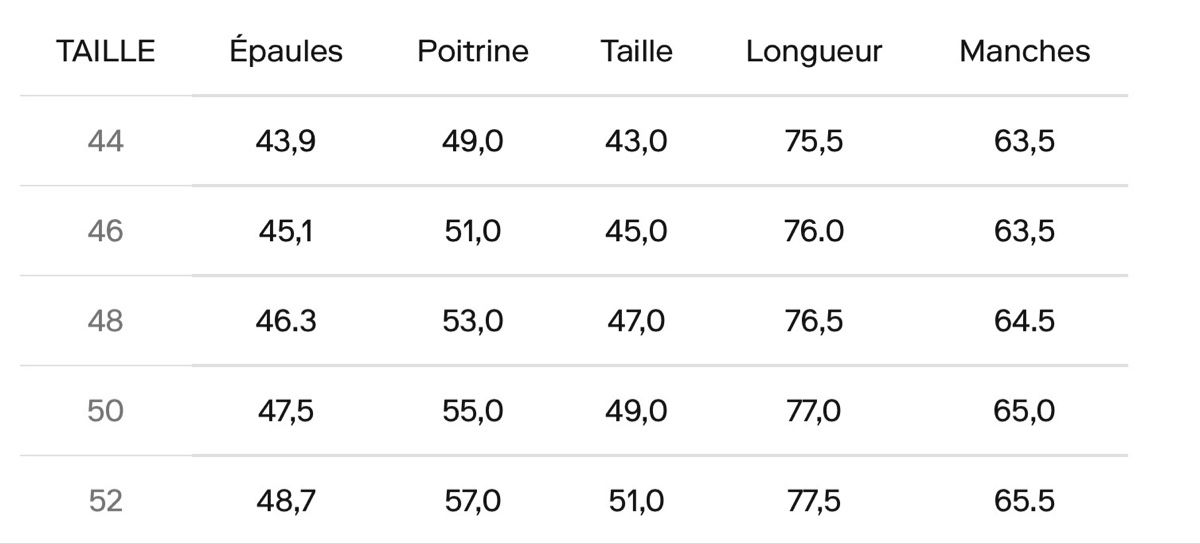Screen dimensions: 1200x544
Task: Click the 64.5 sleeves value
Action: (x=1025, y=322)
